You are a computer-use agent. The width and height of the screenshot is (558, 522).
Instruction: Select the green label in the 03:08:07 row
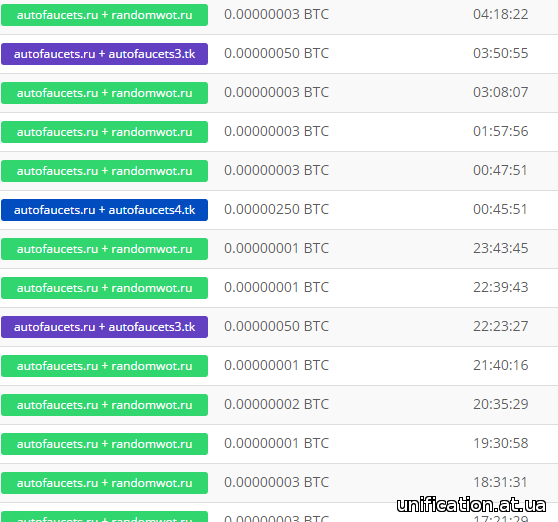104,93
